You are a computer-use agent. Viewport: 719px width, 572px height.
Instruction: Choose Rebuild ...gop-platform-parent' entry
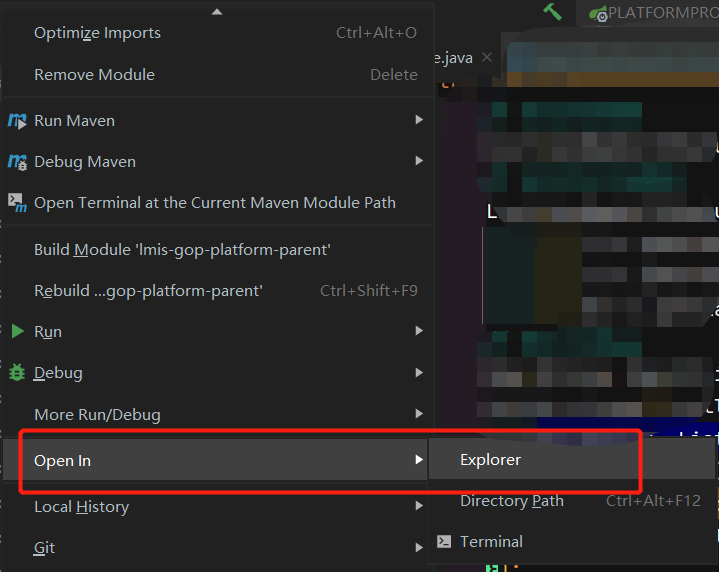[217, 291]
